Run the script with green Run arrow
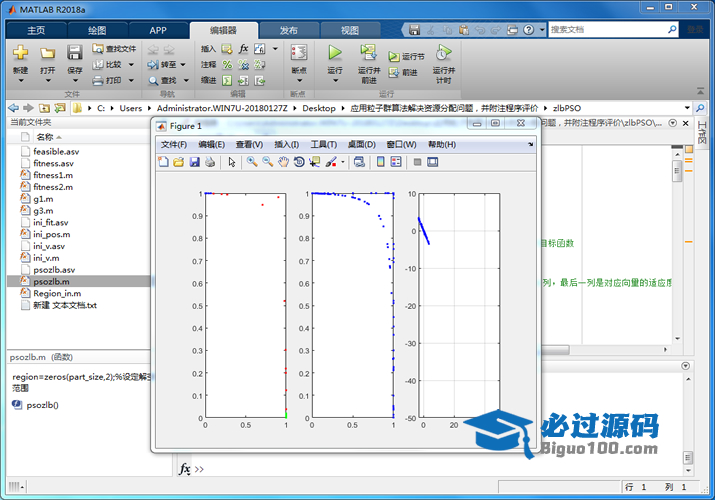 (335, 52)
